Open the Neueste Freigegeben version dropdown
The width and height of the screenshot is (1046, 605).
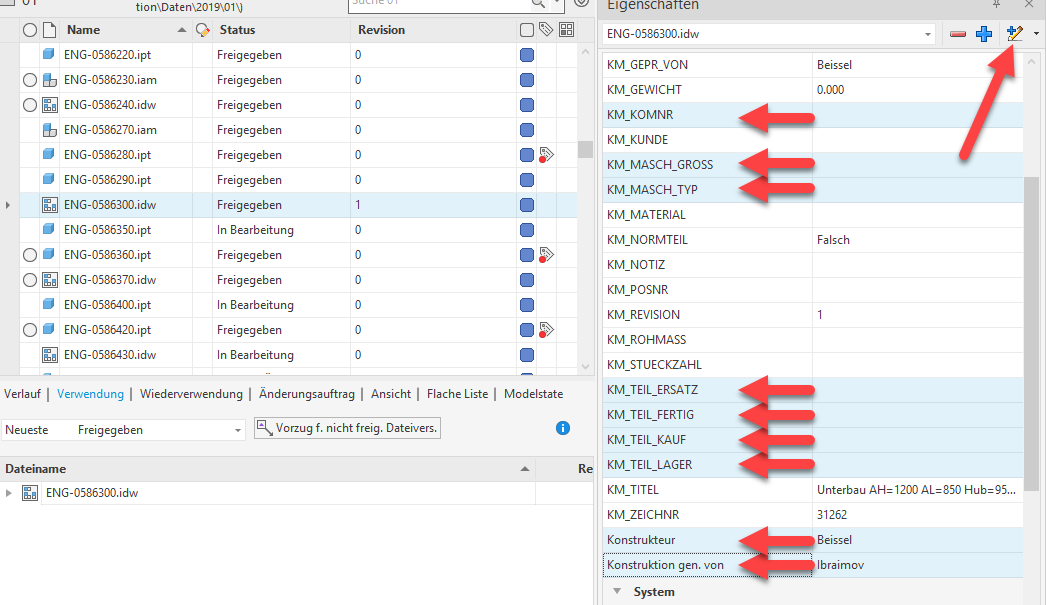coord(238,430)
